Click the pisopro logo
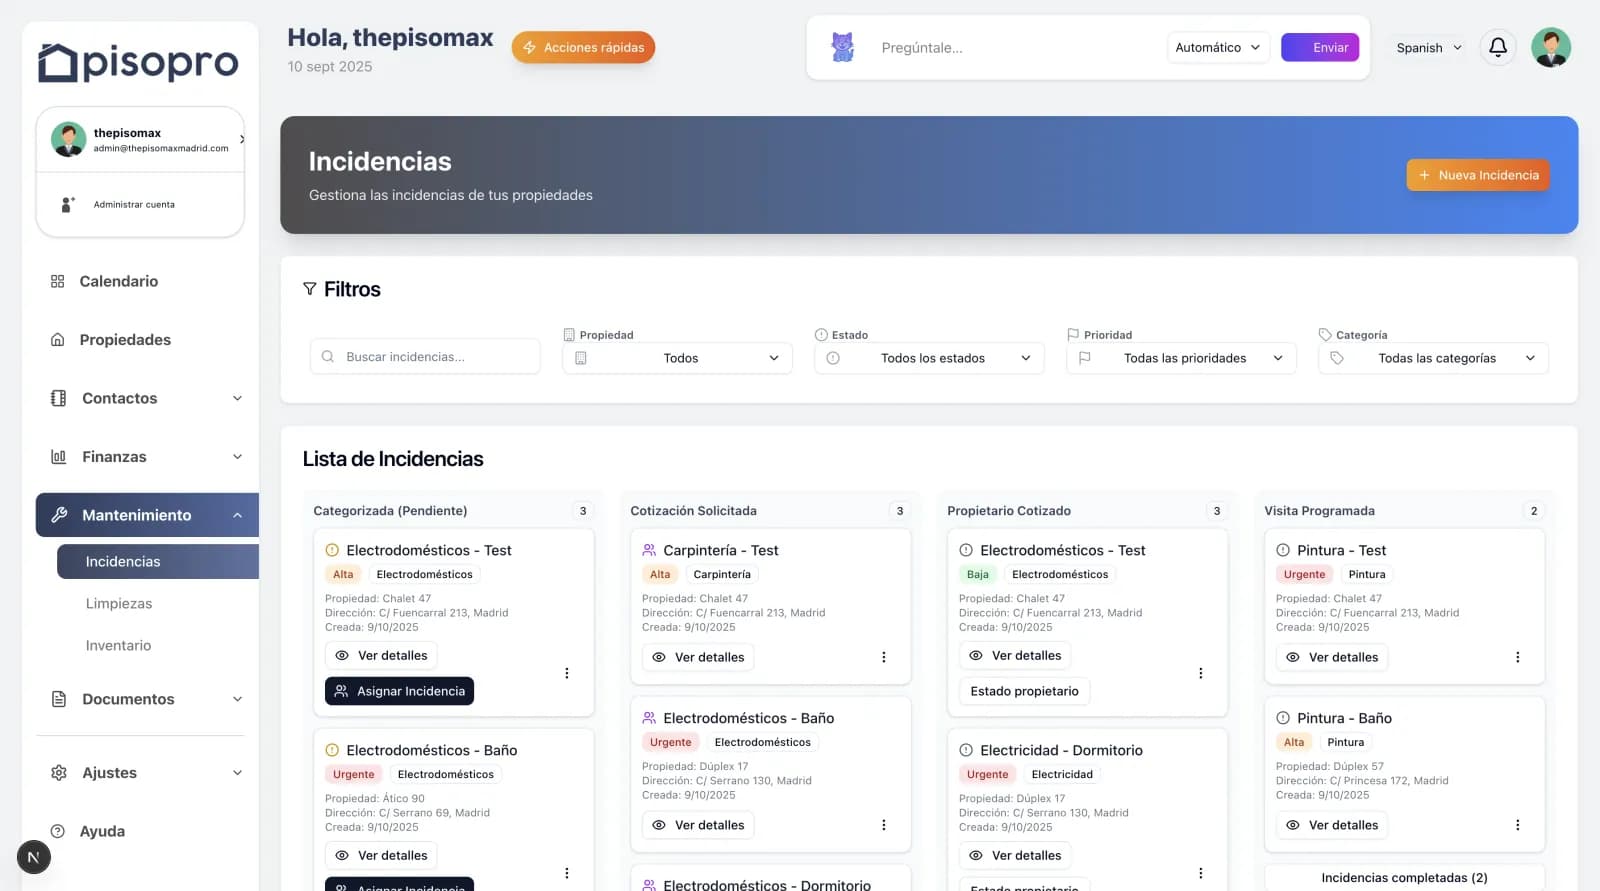 pos(138,62)
